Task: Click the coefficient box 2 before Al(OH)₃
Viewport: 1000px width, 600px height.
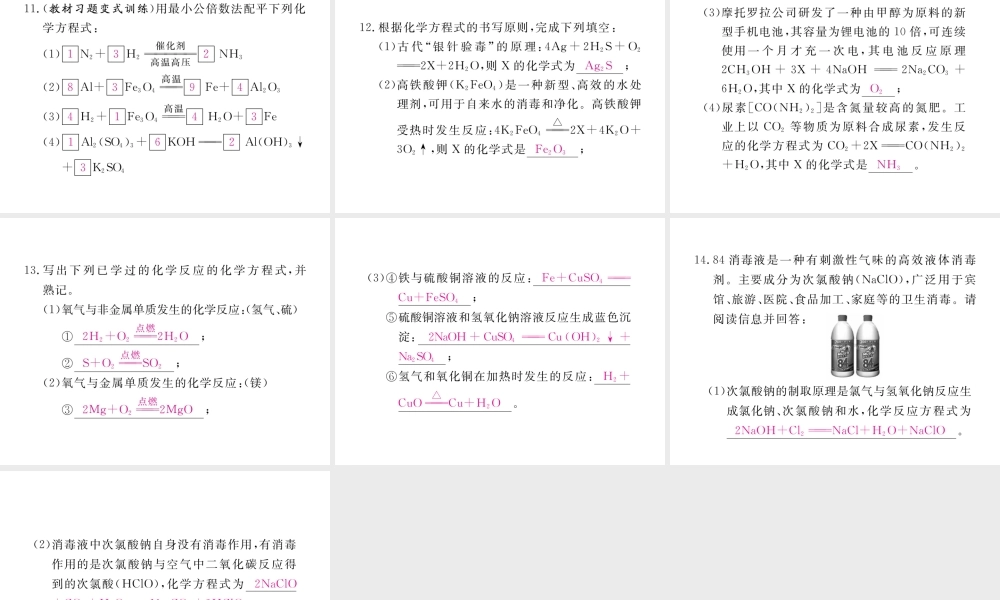Action: tap(232, 142)
